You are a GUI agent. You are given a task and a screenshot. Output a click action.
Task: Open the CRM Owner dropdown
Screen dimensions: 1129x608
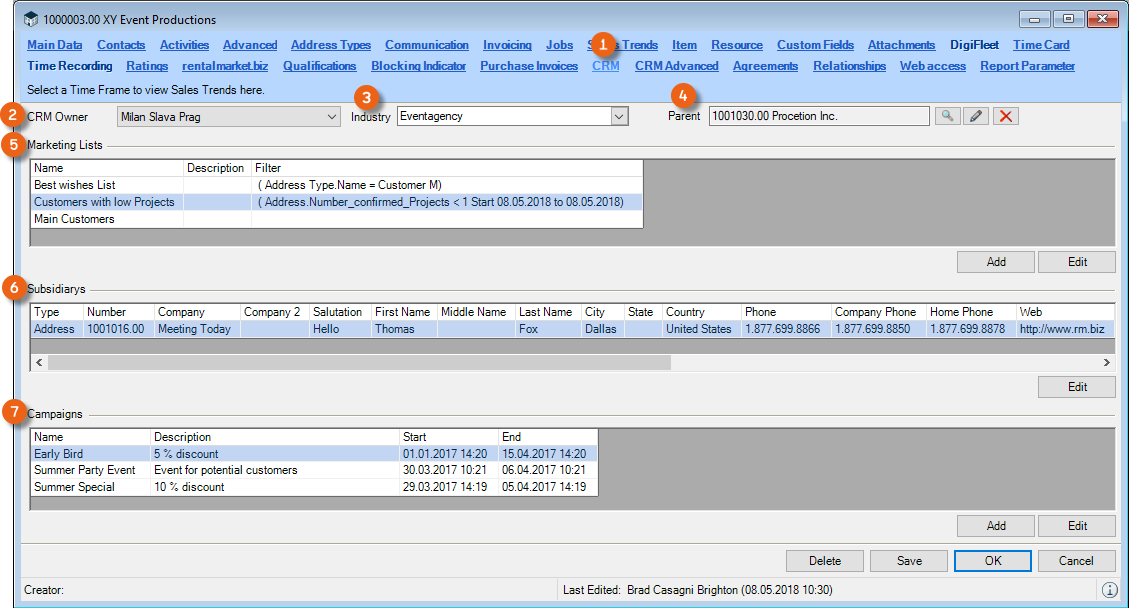pos(332,117)
